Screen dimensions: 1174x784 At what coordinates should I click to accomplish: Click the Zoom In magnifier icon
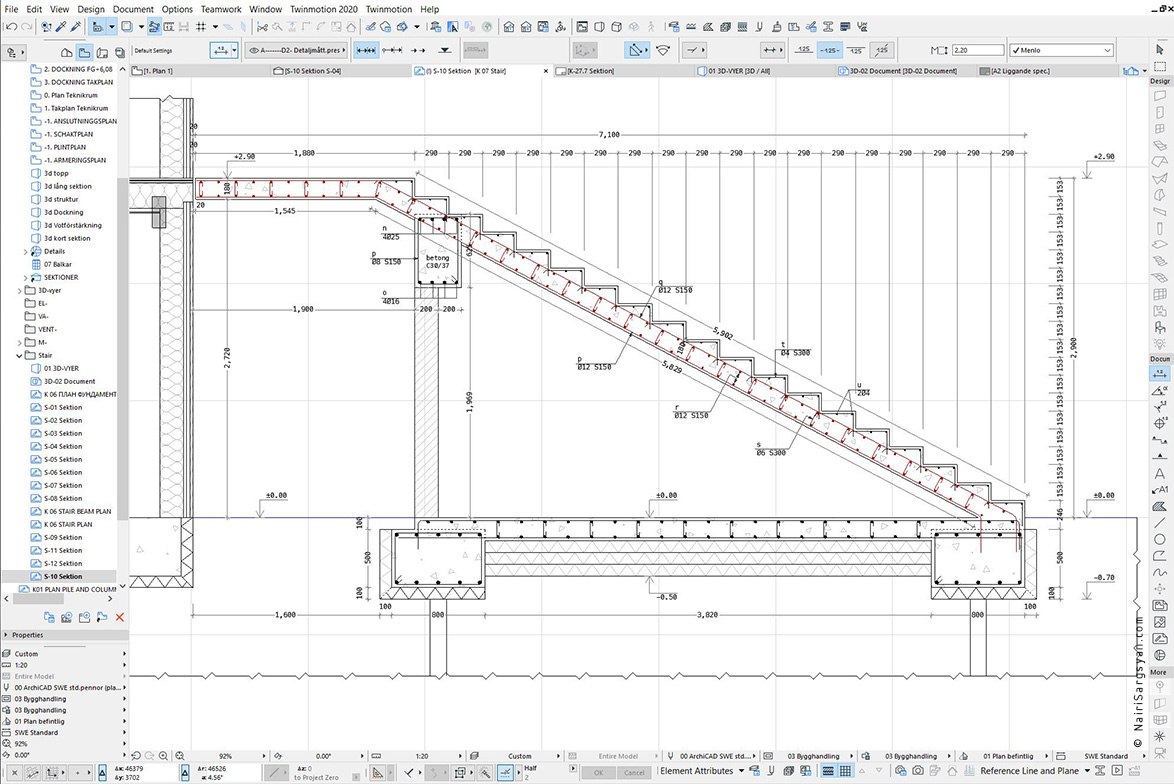(x=163, y=756)
